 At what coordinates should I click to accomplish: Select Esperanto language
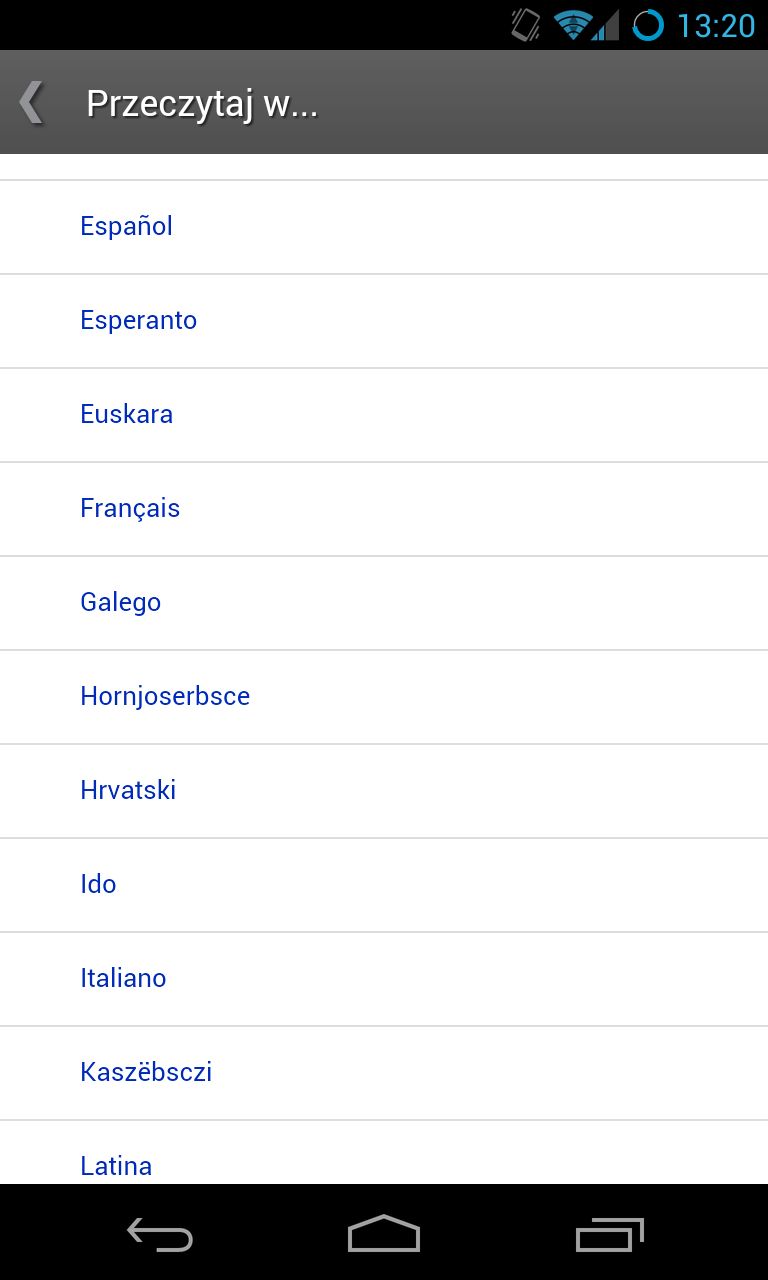384,321
